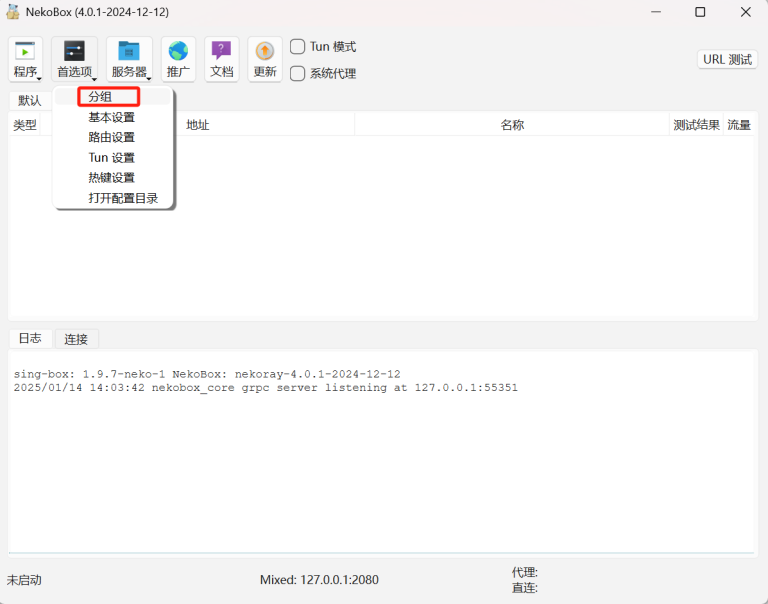
Task: Open 基本设置 (Basic Settings) menu entry
Action: click(x=111, y=118)
